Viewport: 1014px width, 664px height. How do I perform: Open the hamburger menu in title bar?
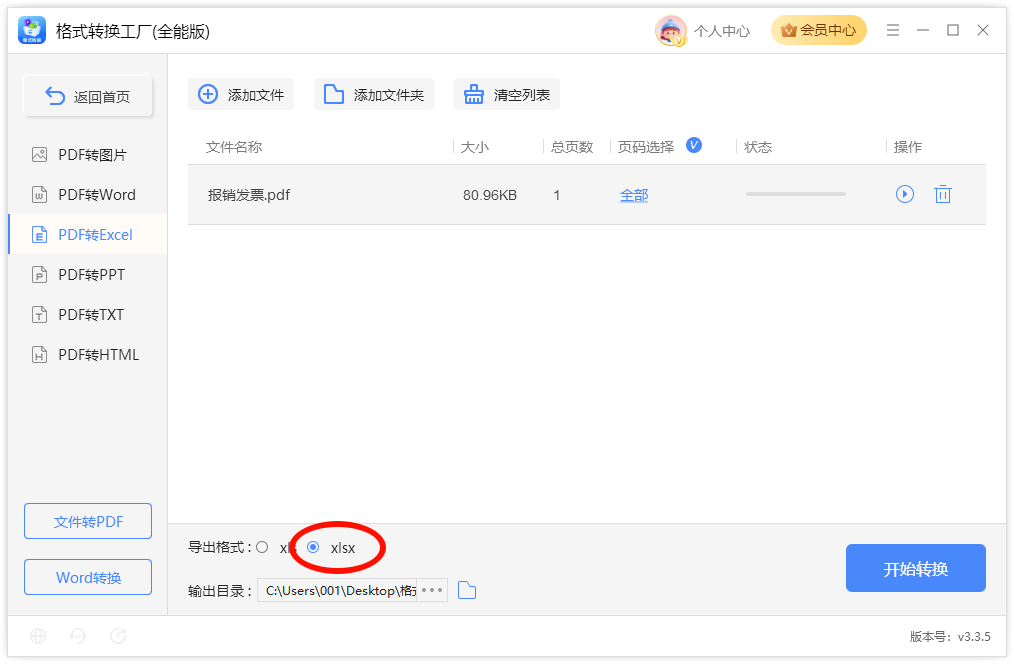click(893, 30)
